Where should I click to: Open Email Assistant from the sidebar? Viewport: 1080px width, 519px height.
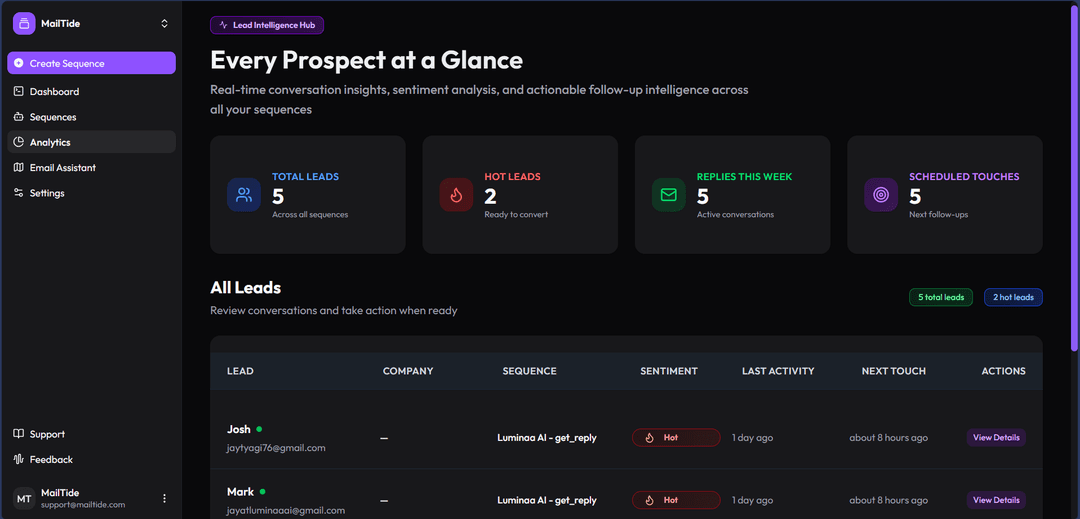pyautogui.click(x=62, y=168)
